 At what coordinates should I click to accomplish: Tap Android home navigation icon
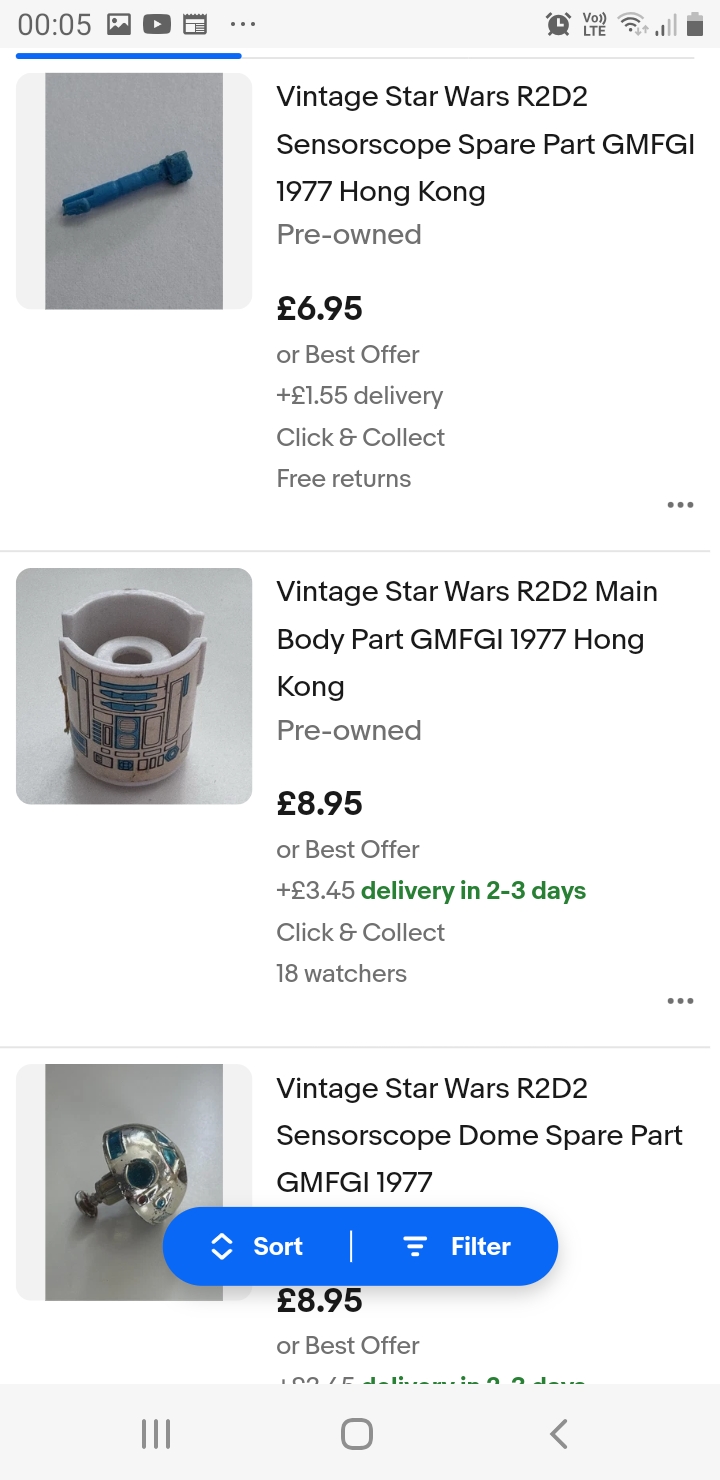click(x=357, y=1434)
